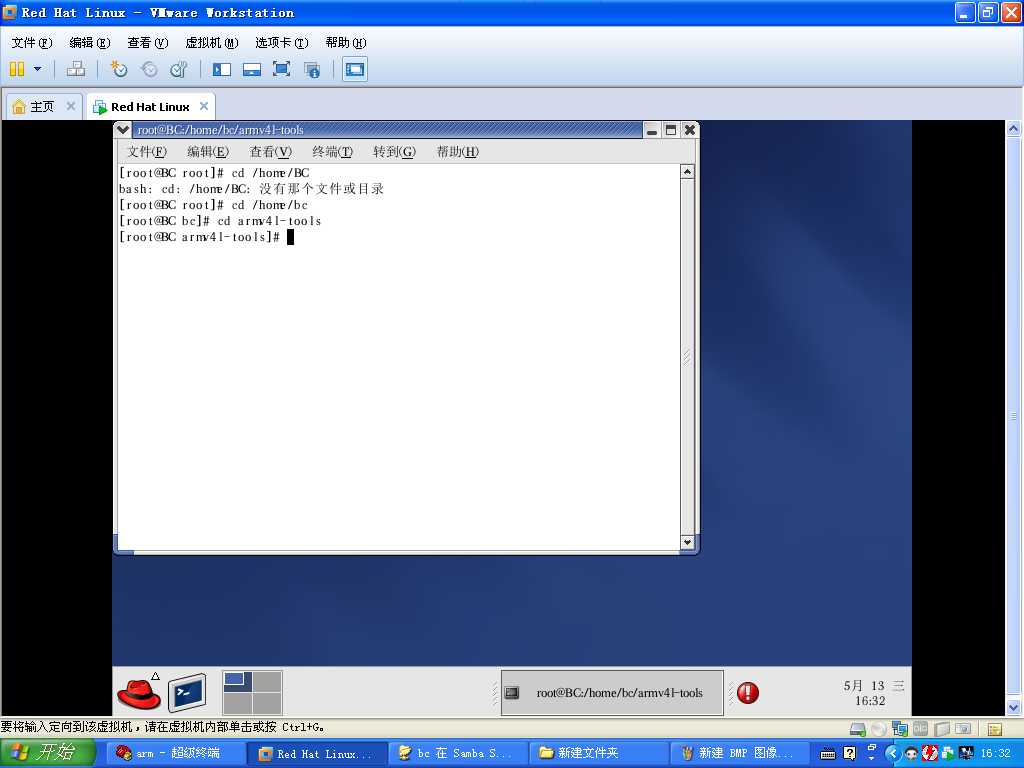The height and width of the screenshot is (768, 1024).
Task: Click the GNOME panel clock showing 16:32
Action: [872, 693]
